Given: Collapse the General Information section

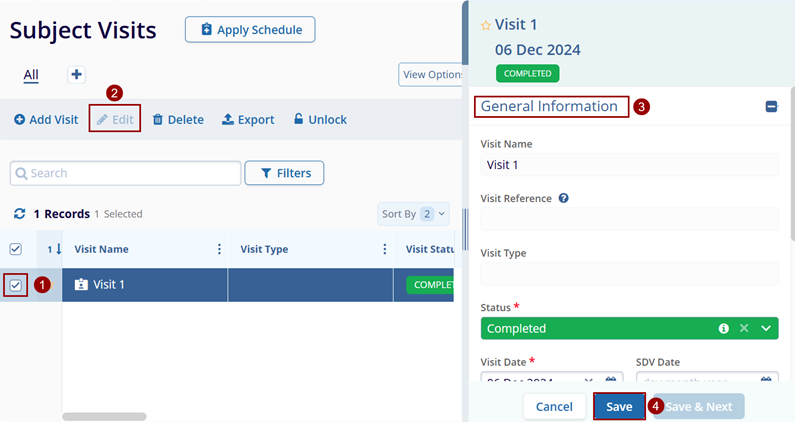Looking at the screenshot, I should click(771, 106).
